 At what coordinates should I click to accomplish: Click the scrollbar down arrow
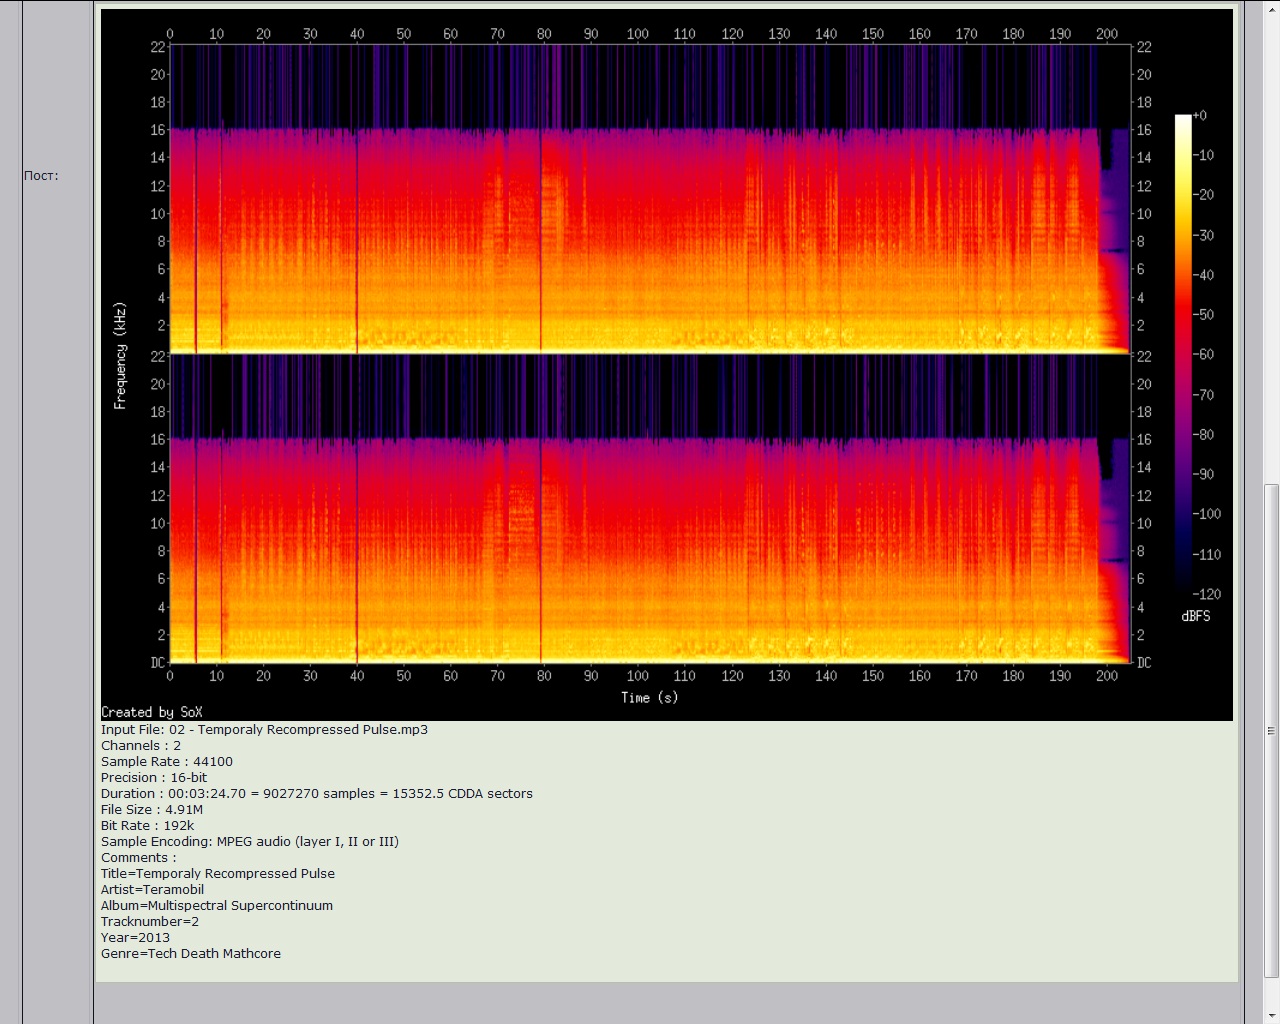tap(1271, 1015)
